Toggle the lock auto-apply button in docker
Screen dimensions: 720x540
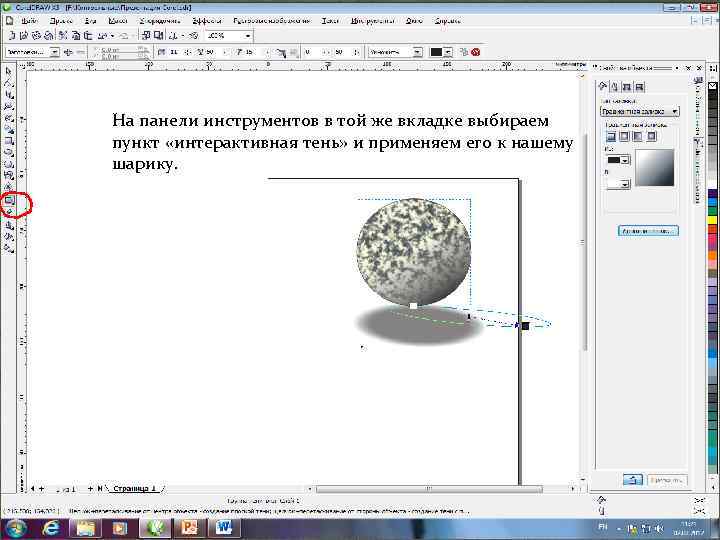[x=633, y=480]
